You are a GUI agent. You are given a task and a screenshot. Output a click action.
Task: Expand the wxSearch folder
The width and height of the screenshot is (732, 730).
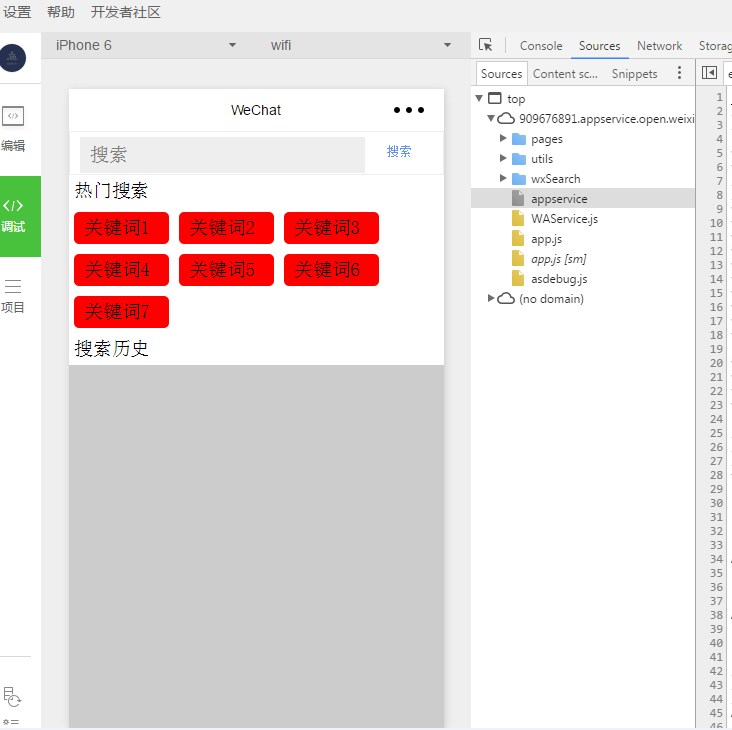point(503,179)
